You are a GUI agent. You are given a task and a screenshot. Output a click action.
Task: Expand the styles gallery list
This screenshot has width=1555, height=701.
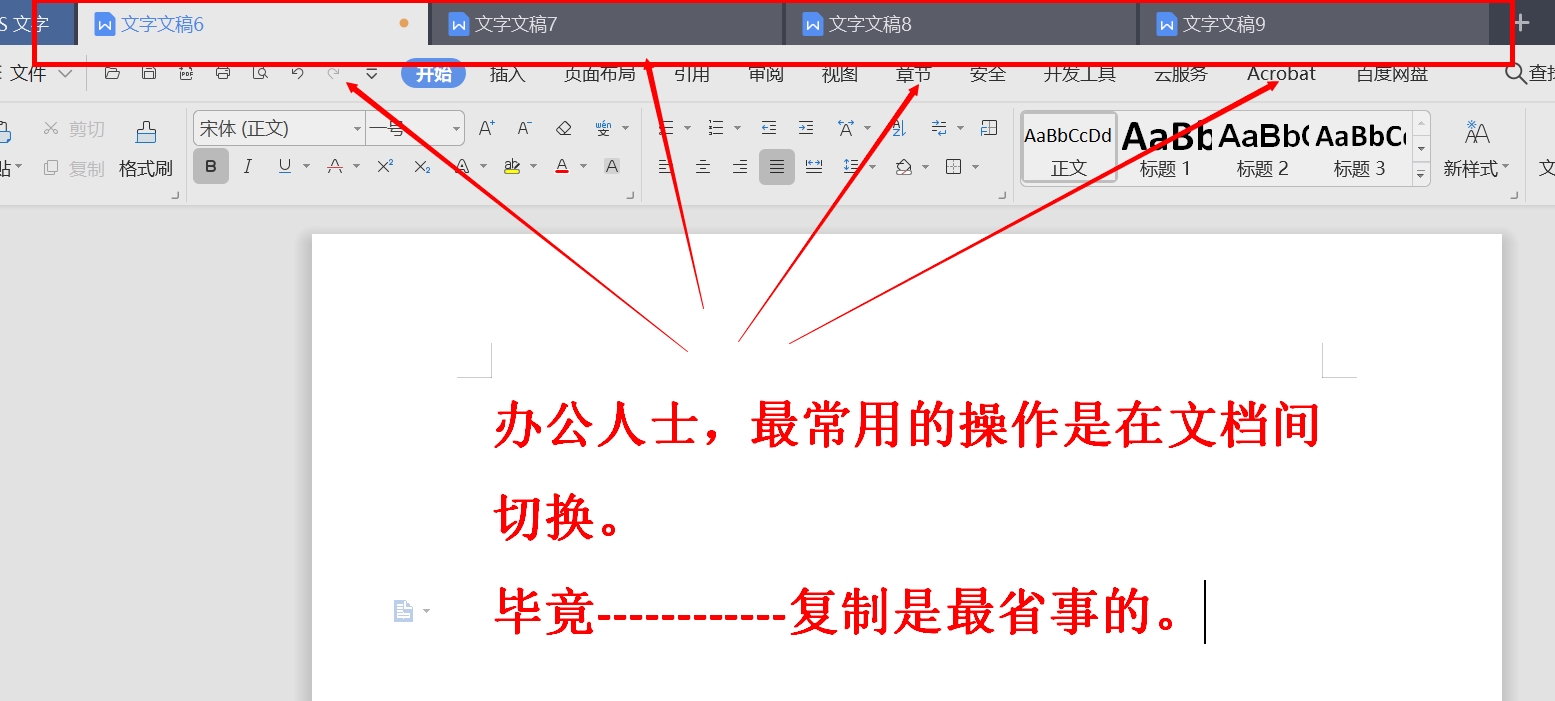pyautogui.click(x=1421, y=174)
